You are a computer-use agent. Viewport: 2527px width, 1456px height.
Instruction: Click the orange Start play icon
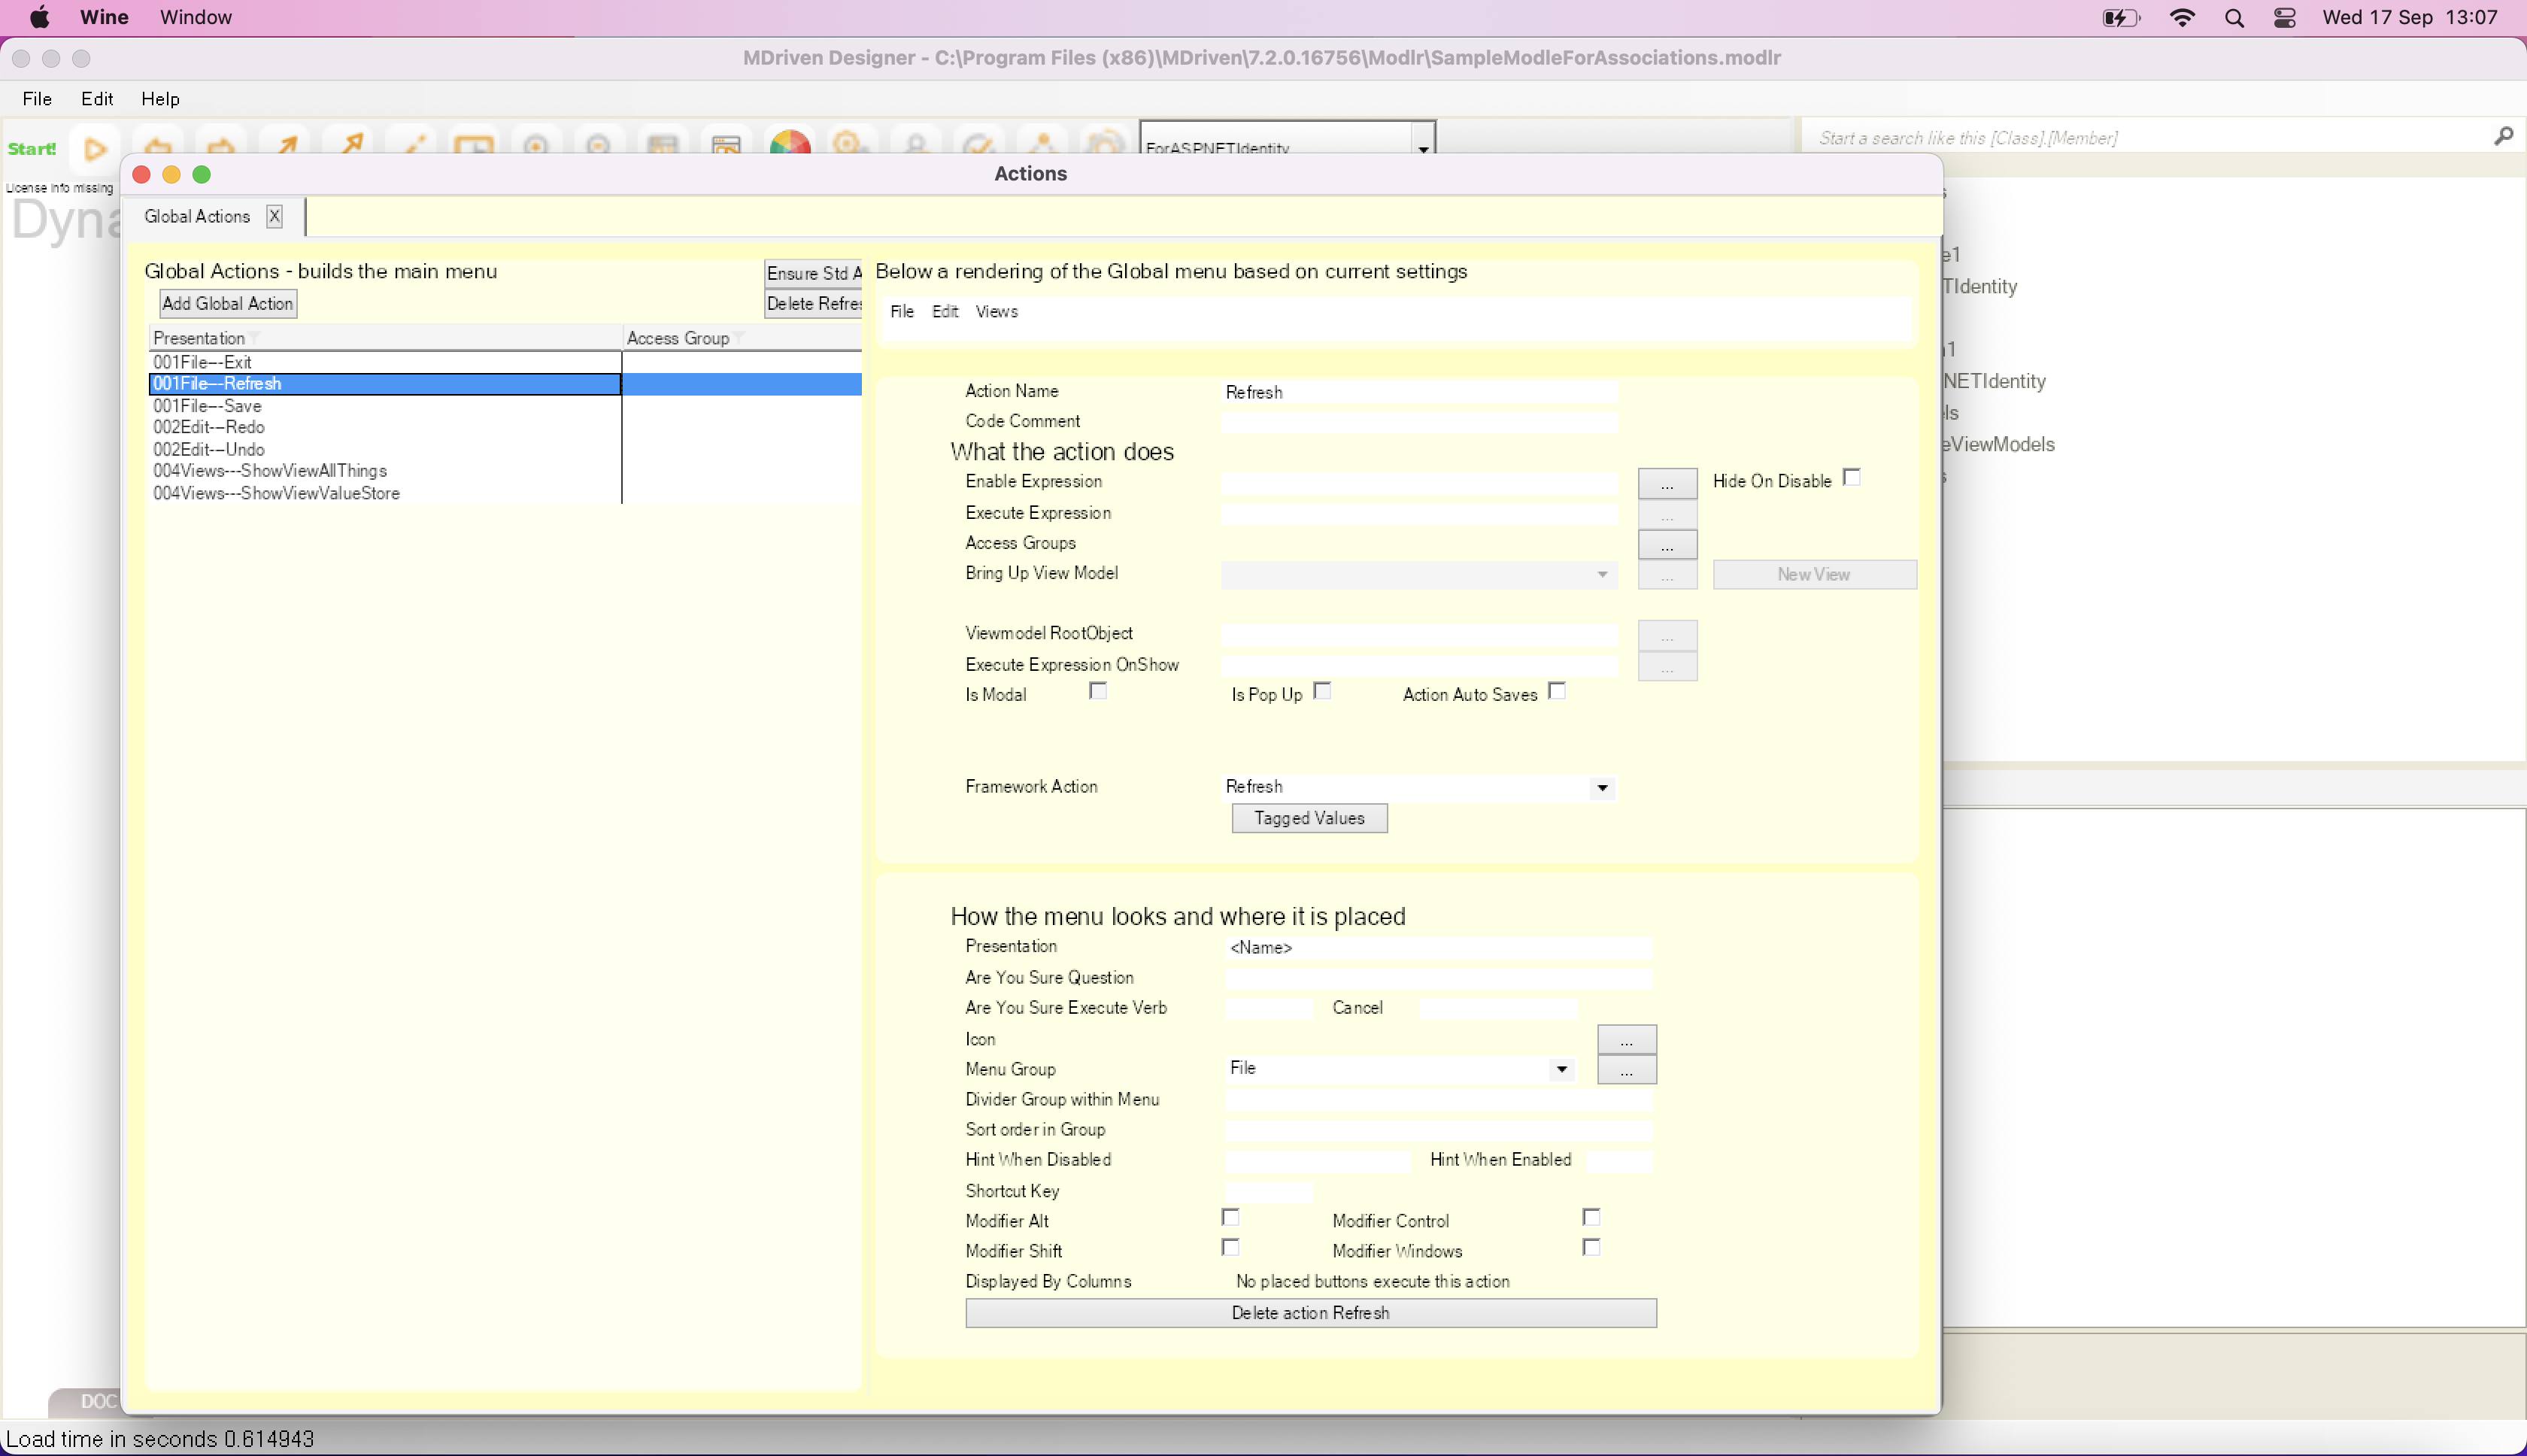click(x=95, y=149)
